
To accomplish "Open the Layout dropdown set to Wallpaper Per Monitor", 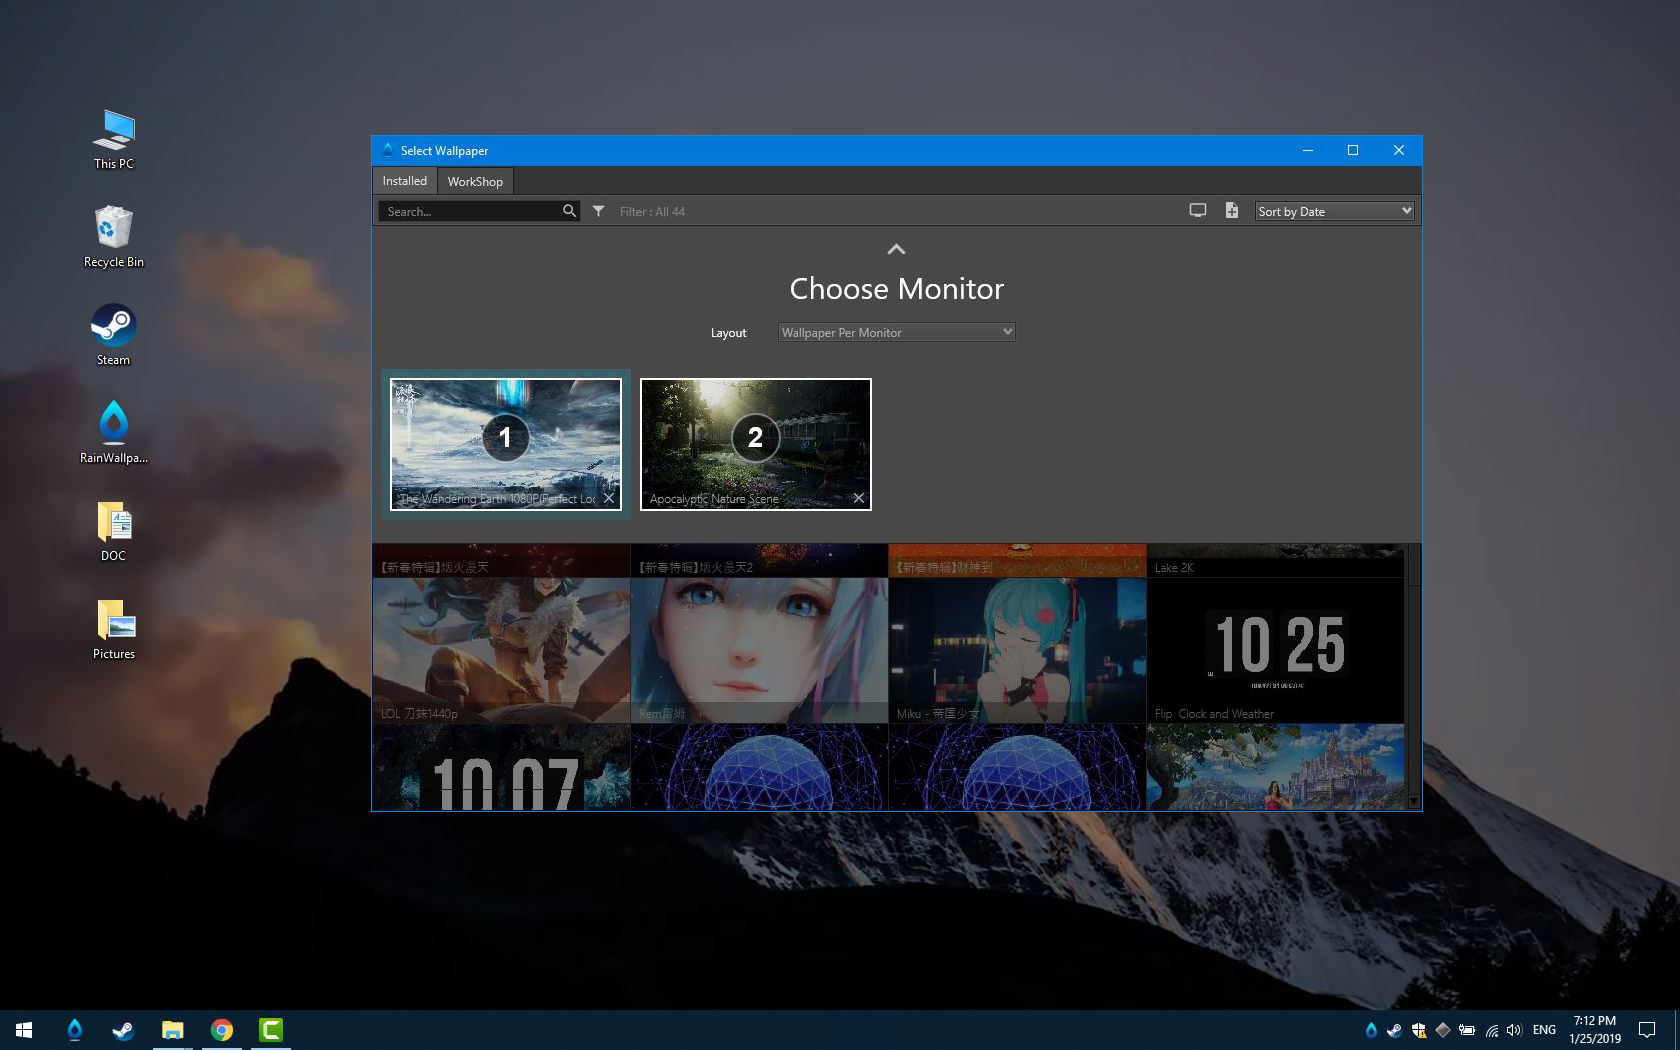I will [x=896, y=332].
